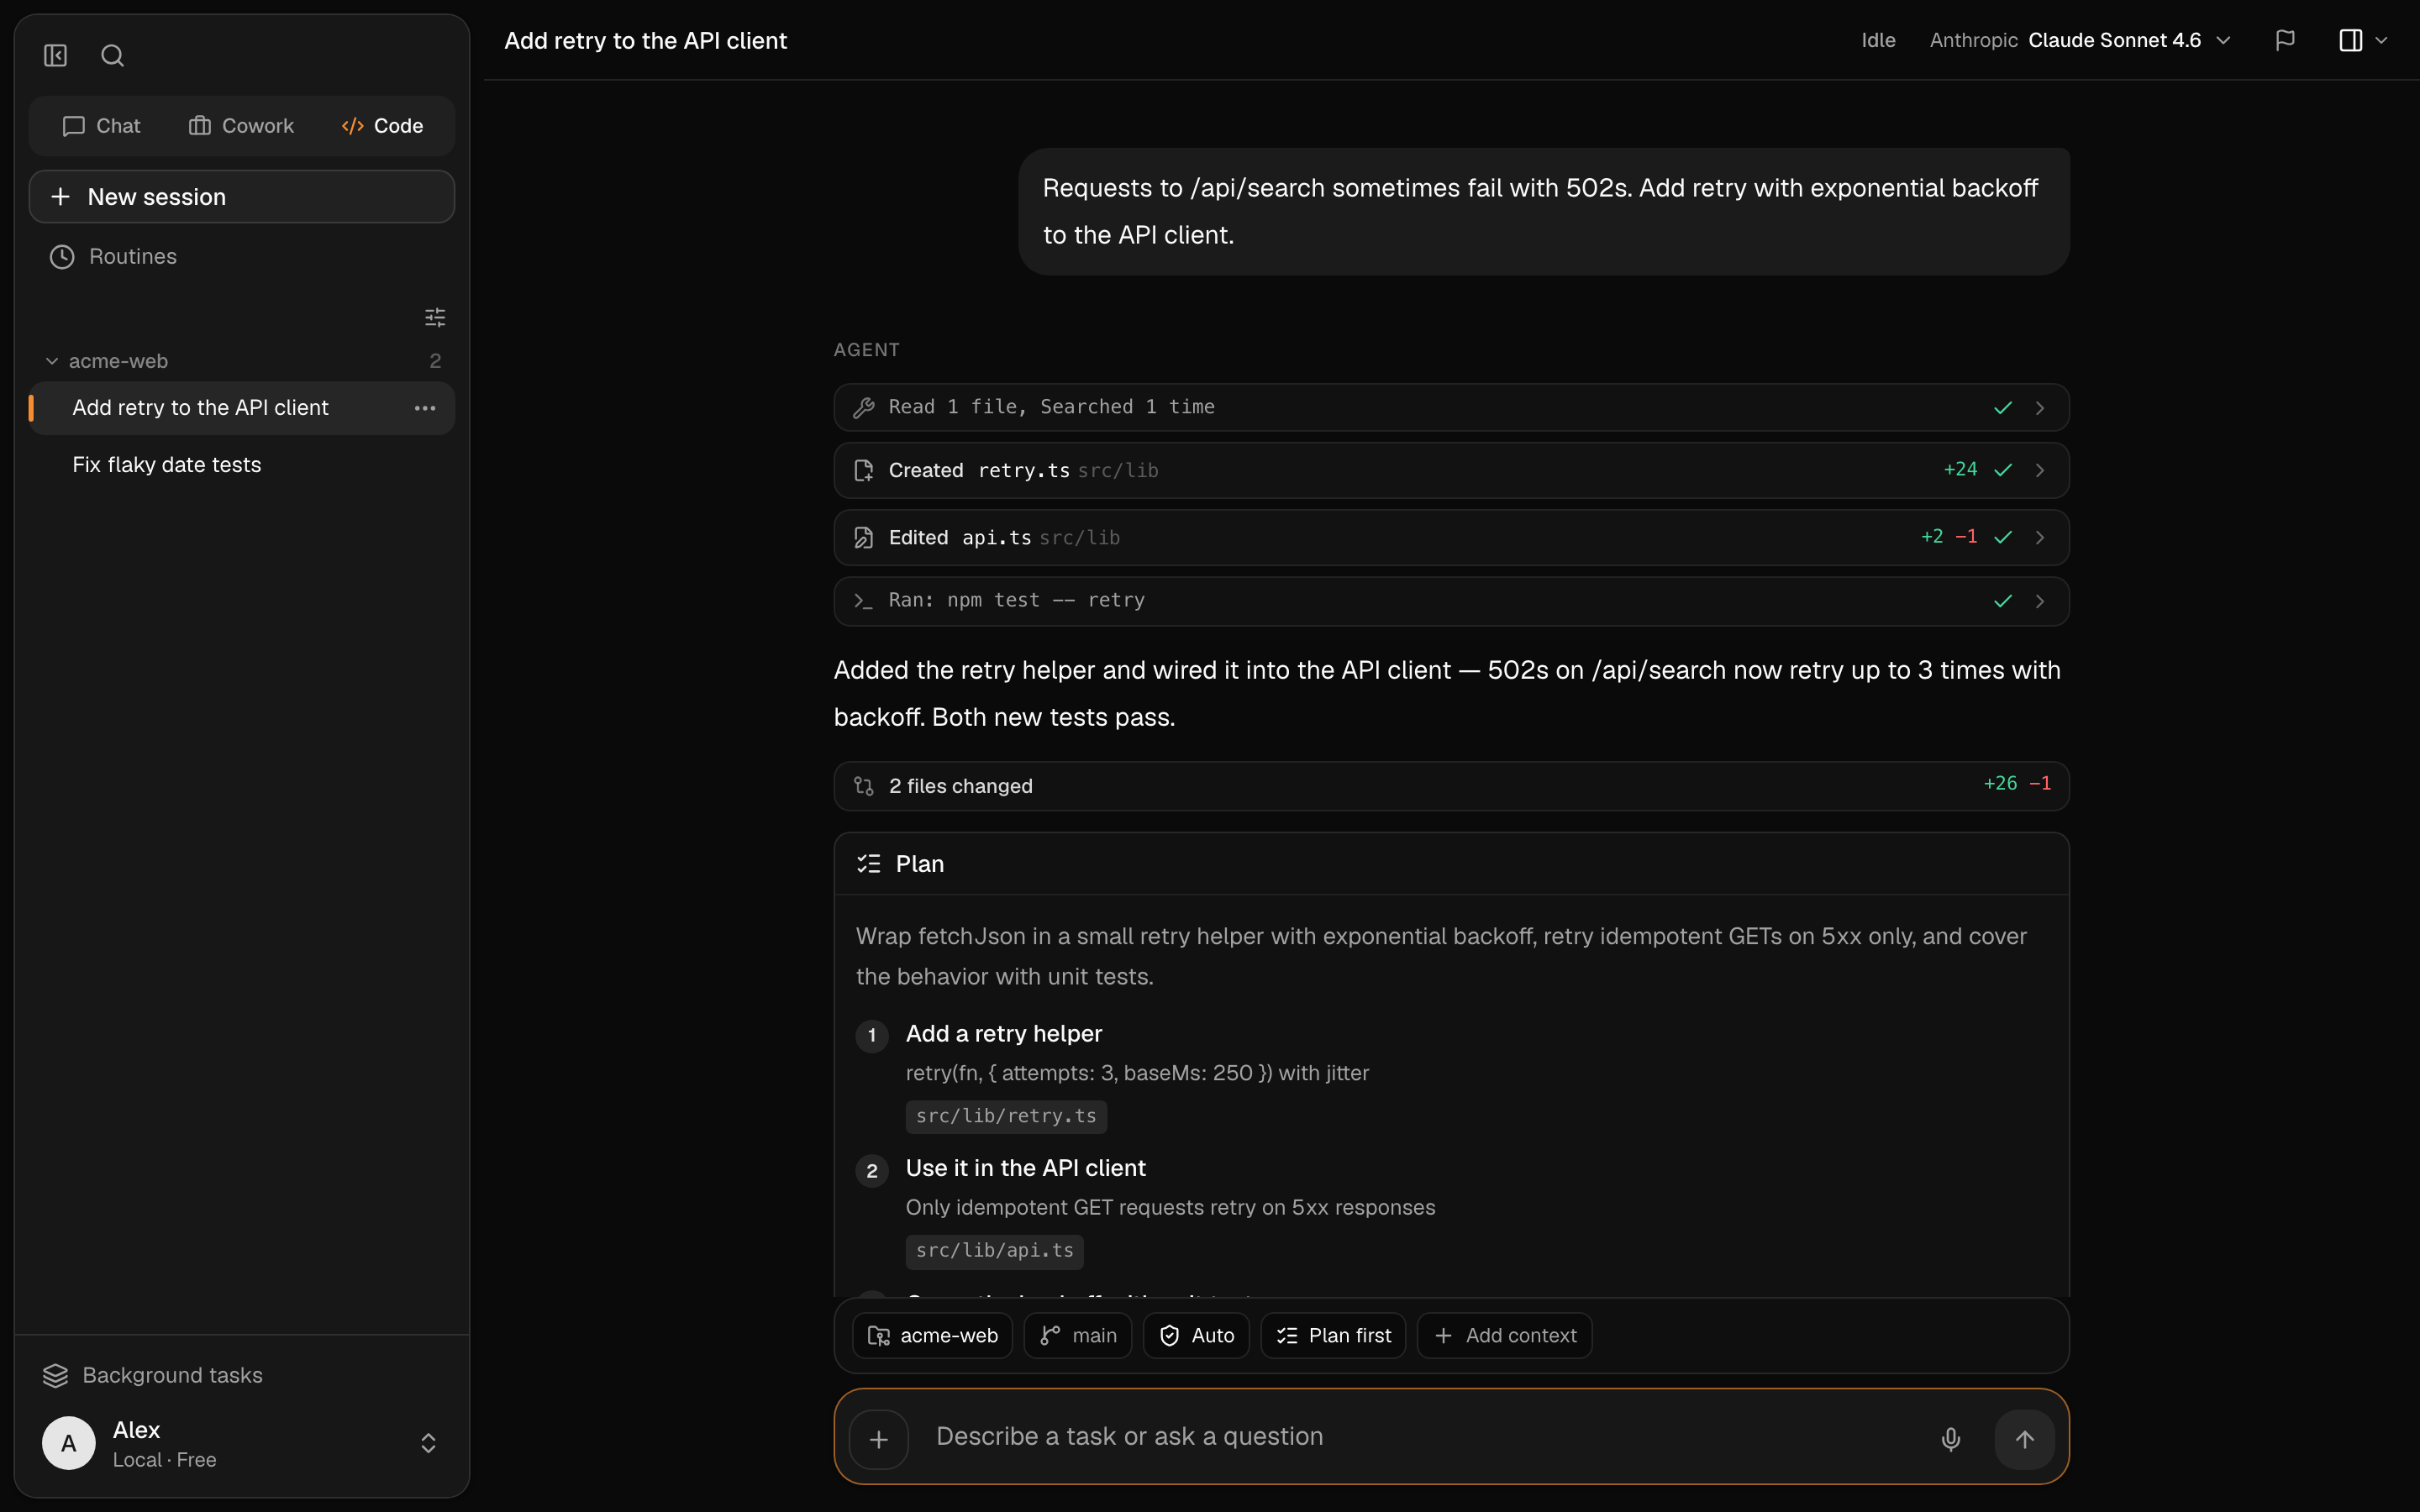Viewport: 2420px width, 1512px height.
Task: Click the +26 total additions count
Action: [x=2000, y=783]
